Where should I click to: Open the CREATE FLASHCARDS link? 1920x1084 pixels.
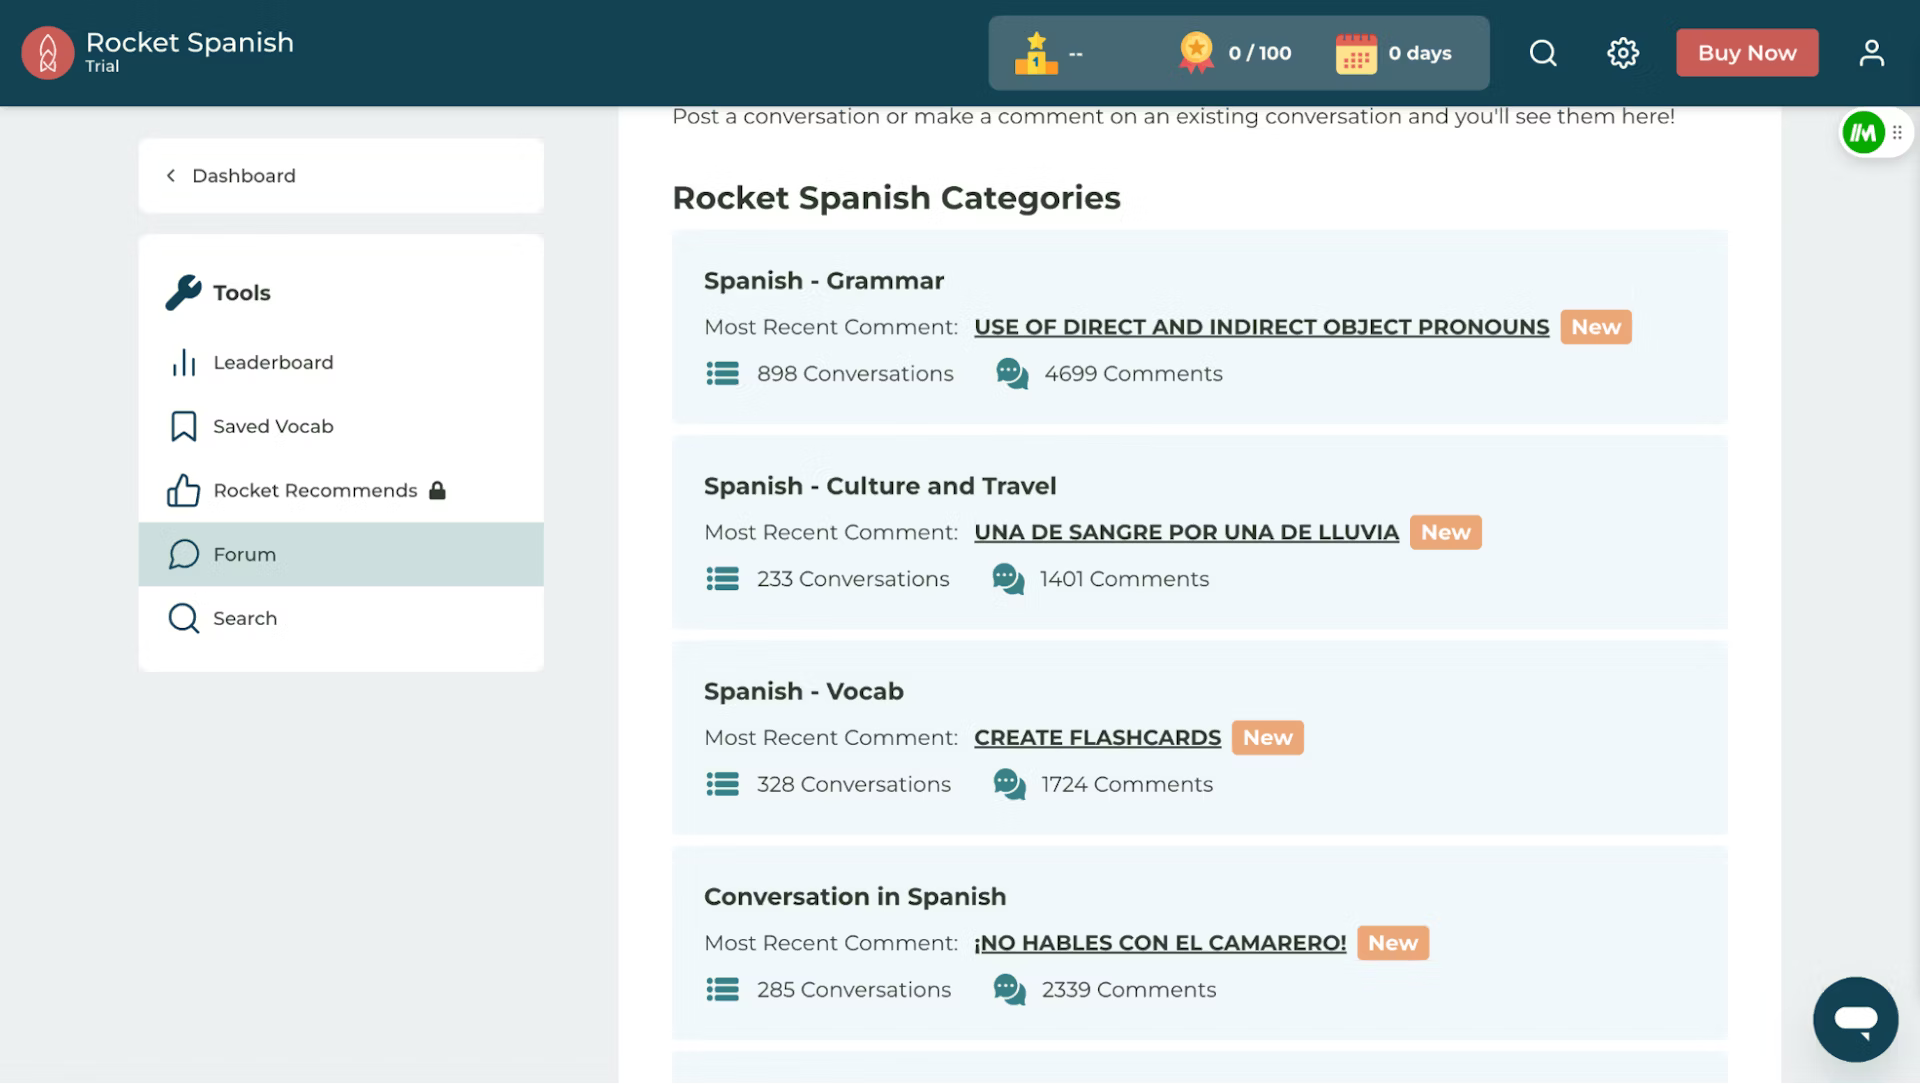[1097, 738]
